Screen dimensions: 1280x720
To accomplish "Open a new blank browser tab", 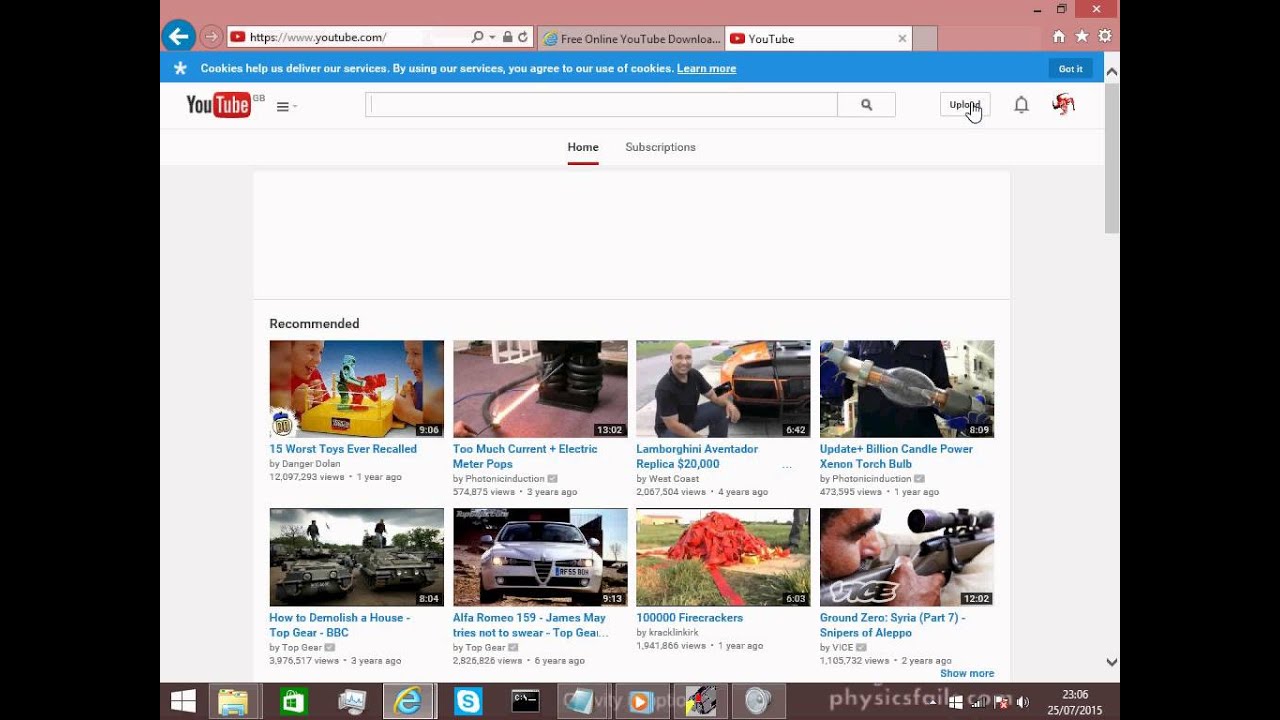I will [x=925, y=39].
